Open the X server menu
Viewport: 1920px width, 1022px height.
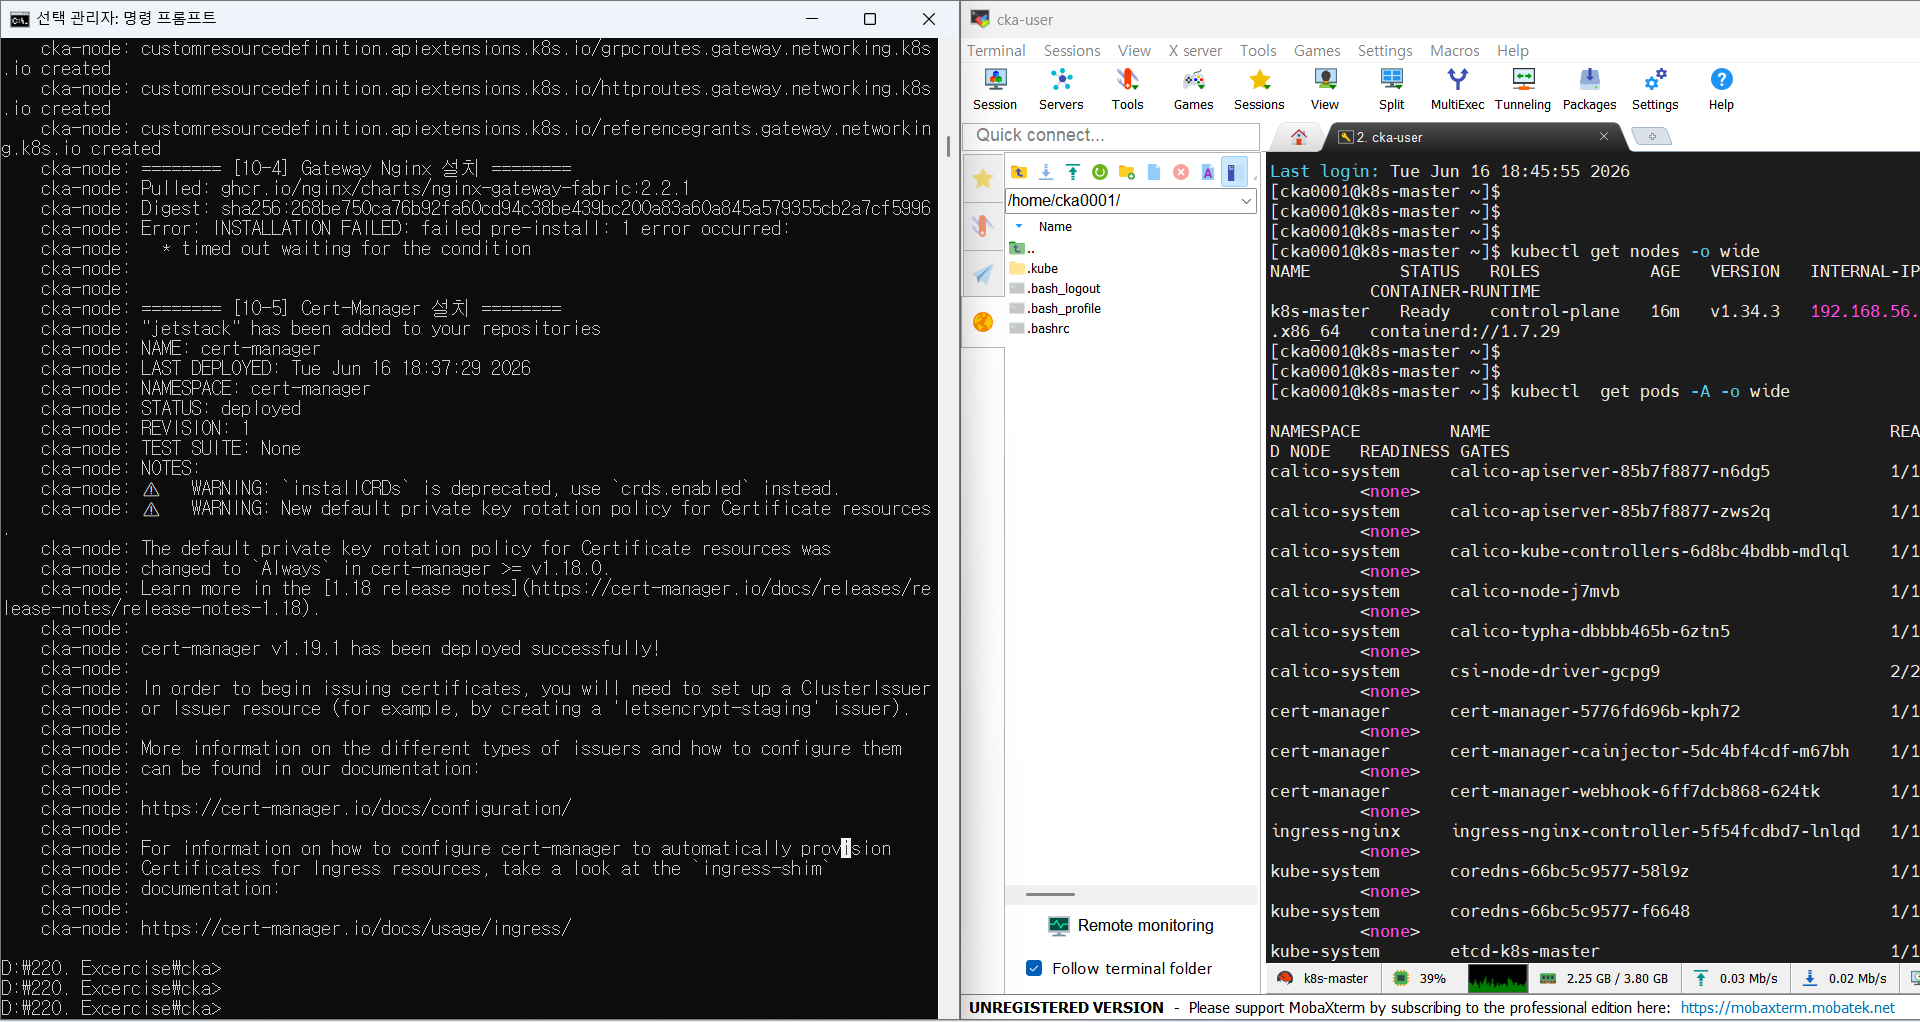1195,50
